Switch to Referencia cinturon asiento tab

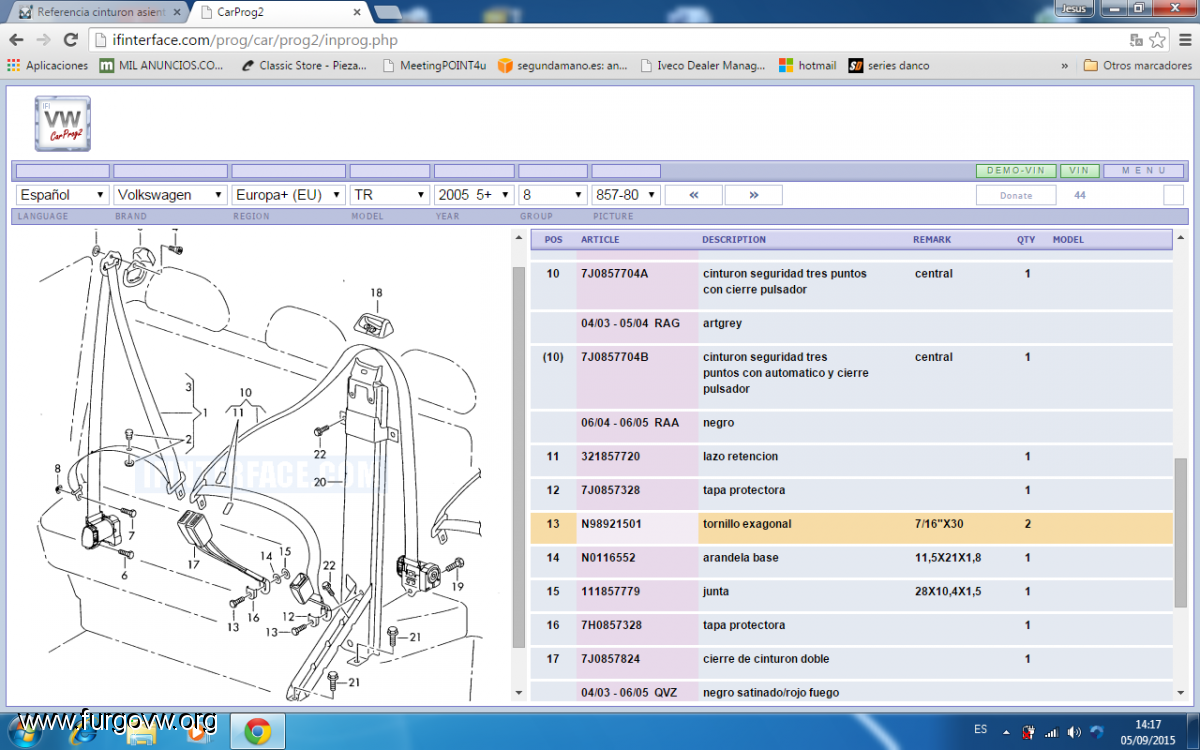98,12
